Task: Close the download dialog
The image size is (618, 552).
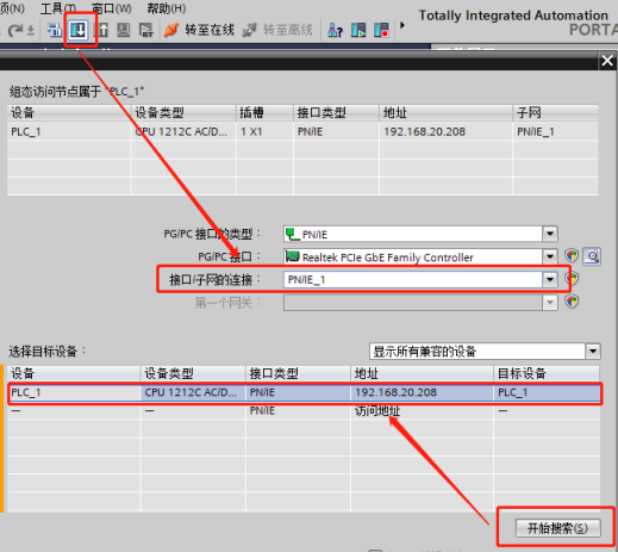Action: point(607,61)
